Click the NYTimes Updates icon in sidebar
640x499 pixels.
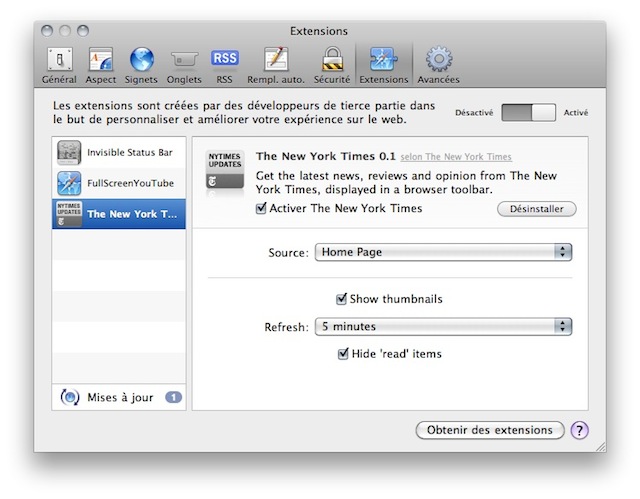click(69, 214)
